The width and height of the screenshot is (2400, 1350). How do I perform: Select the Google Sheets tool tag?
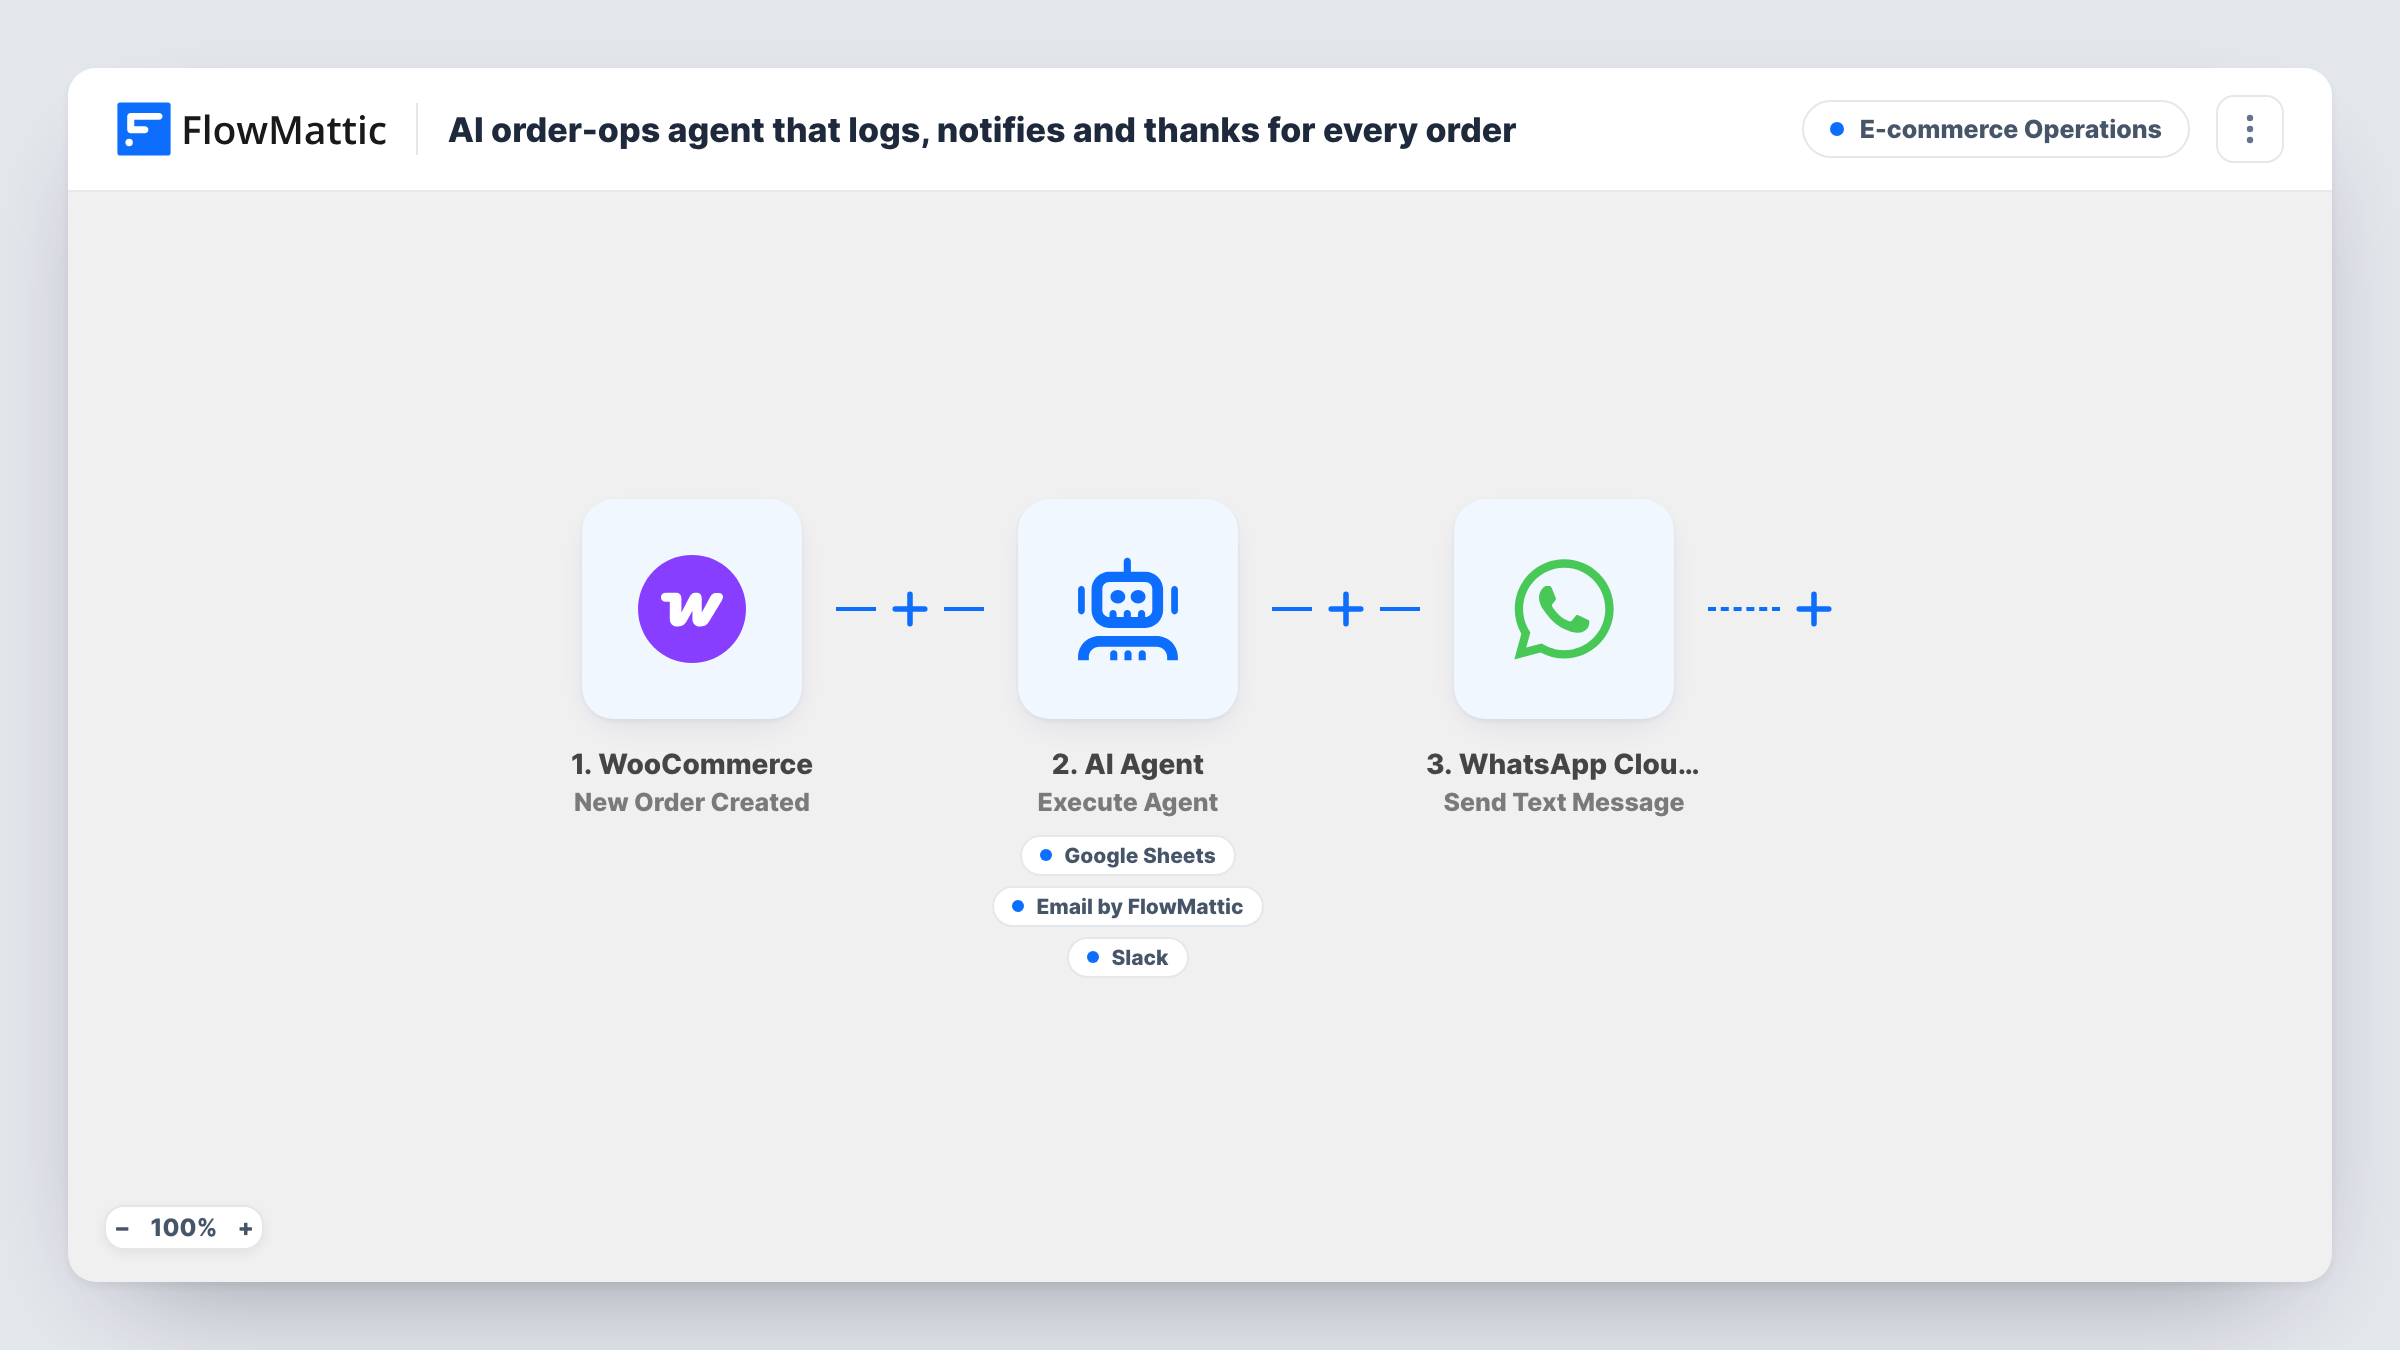[x=1127, y=855]
